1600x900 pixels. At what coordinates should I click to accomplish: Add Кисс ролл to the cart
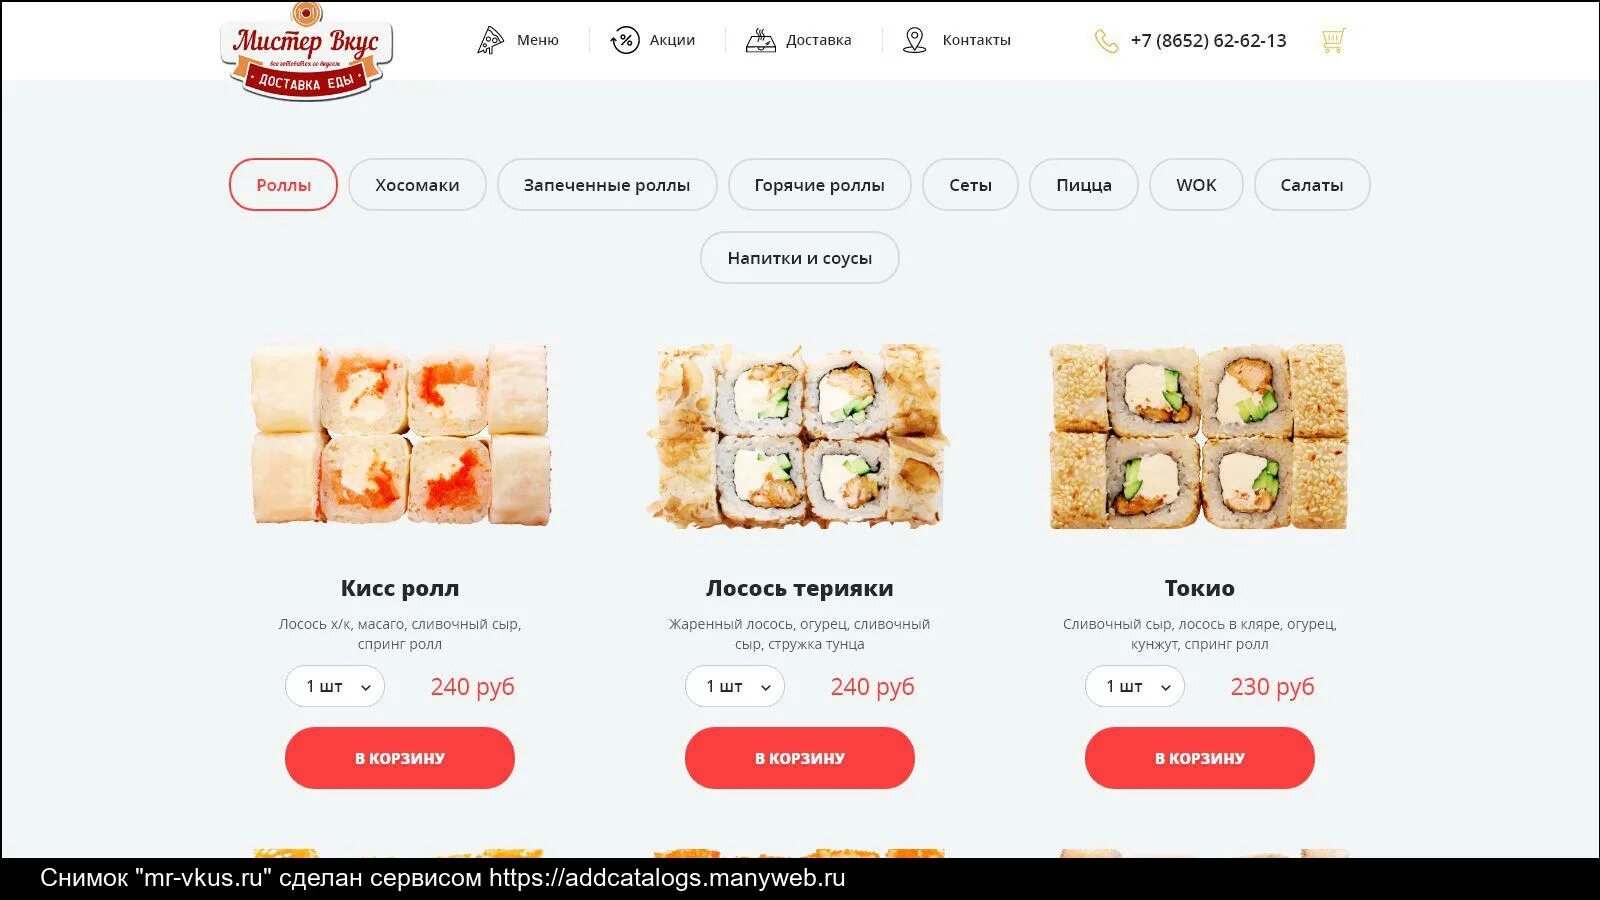click(400, 758)
